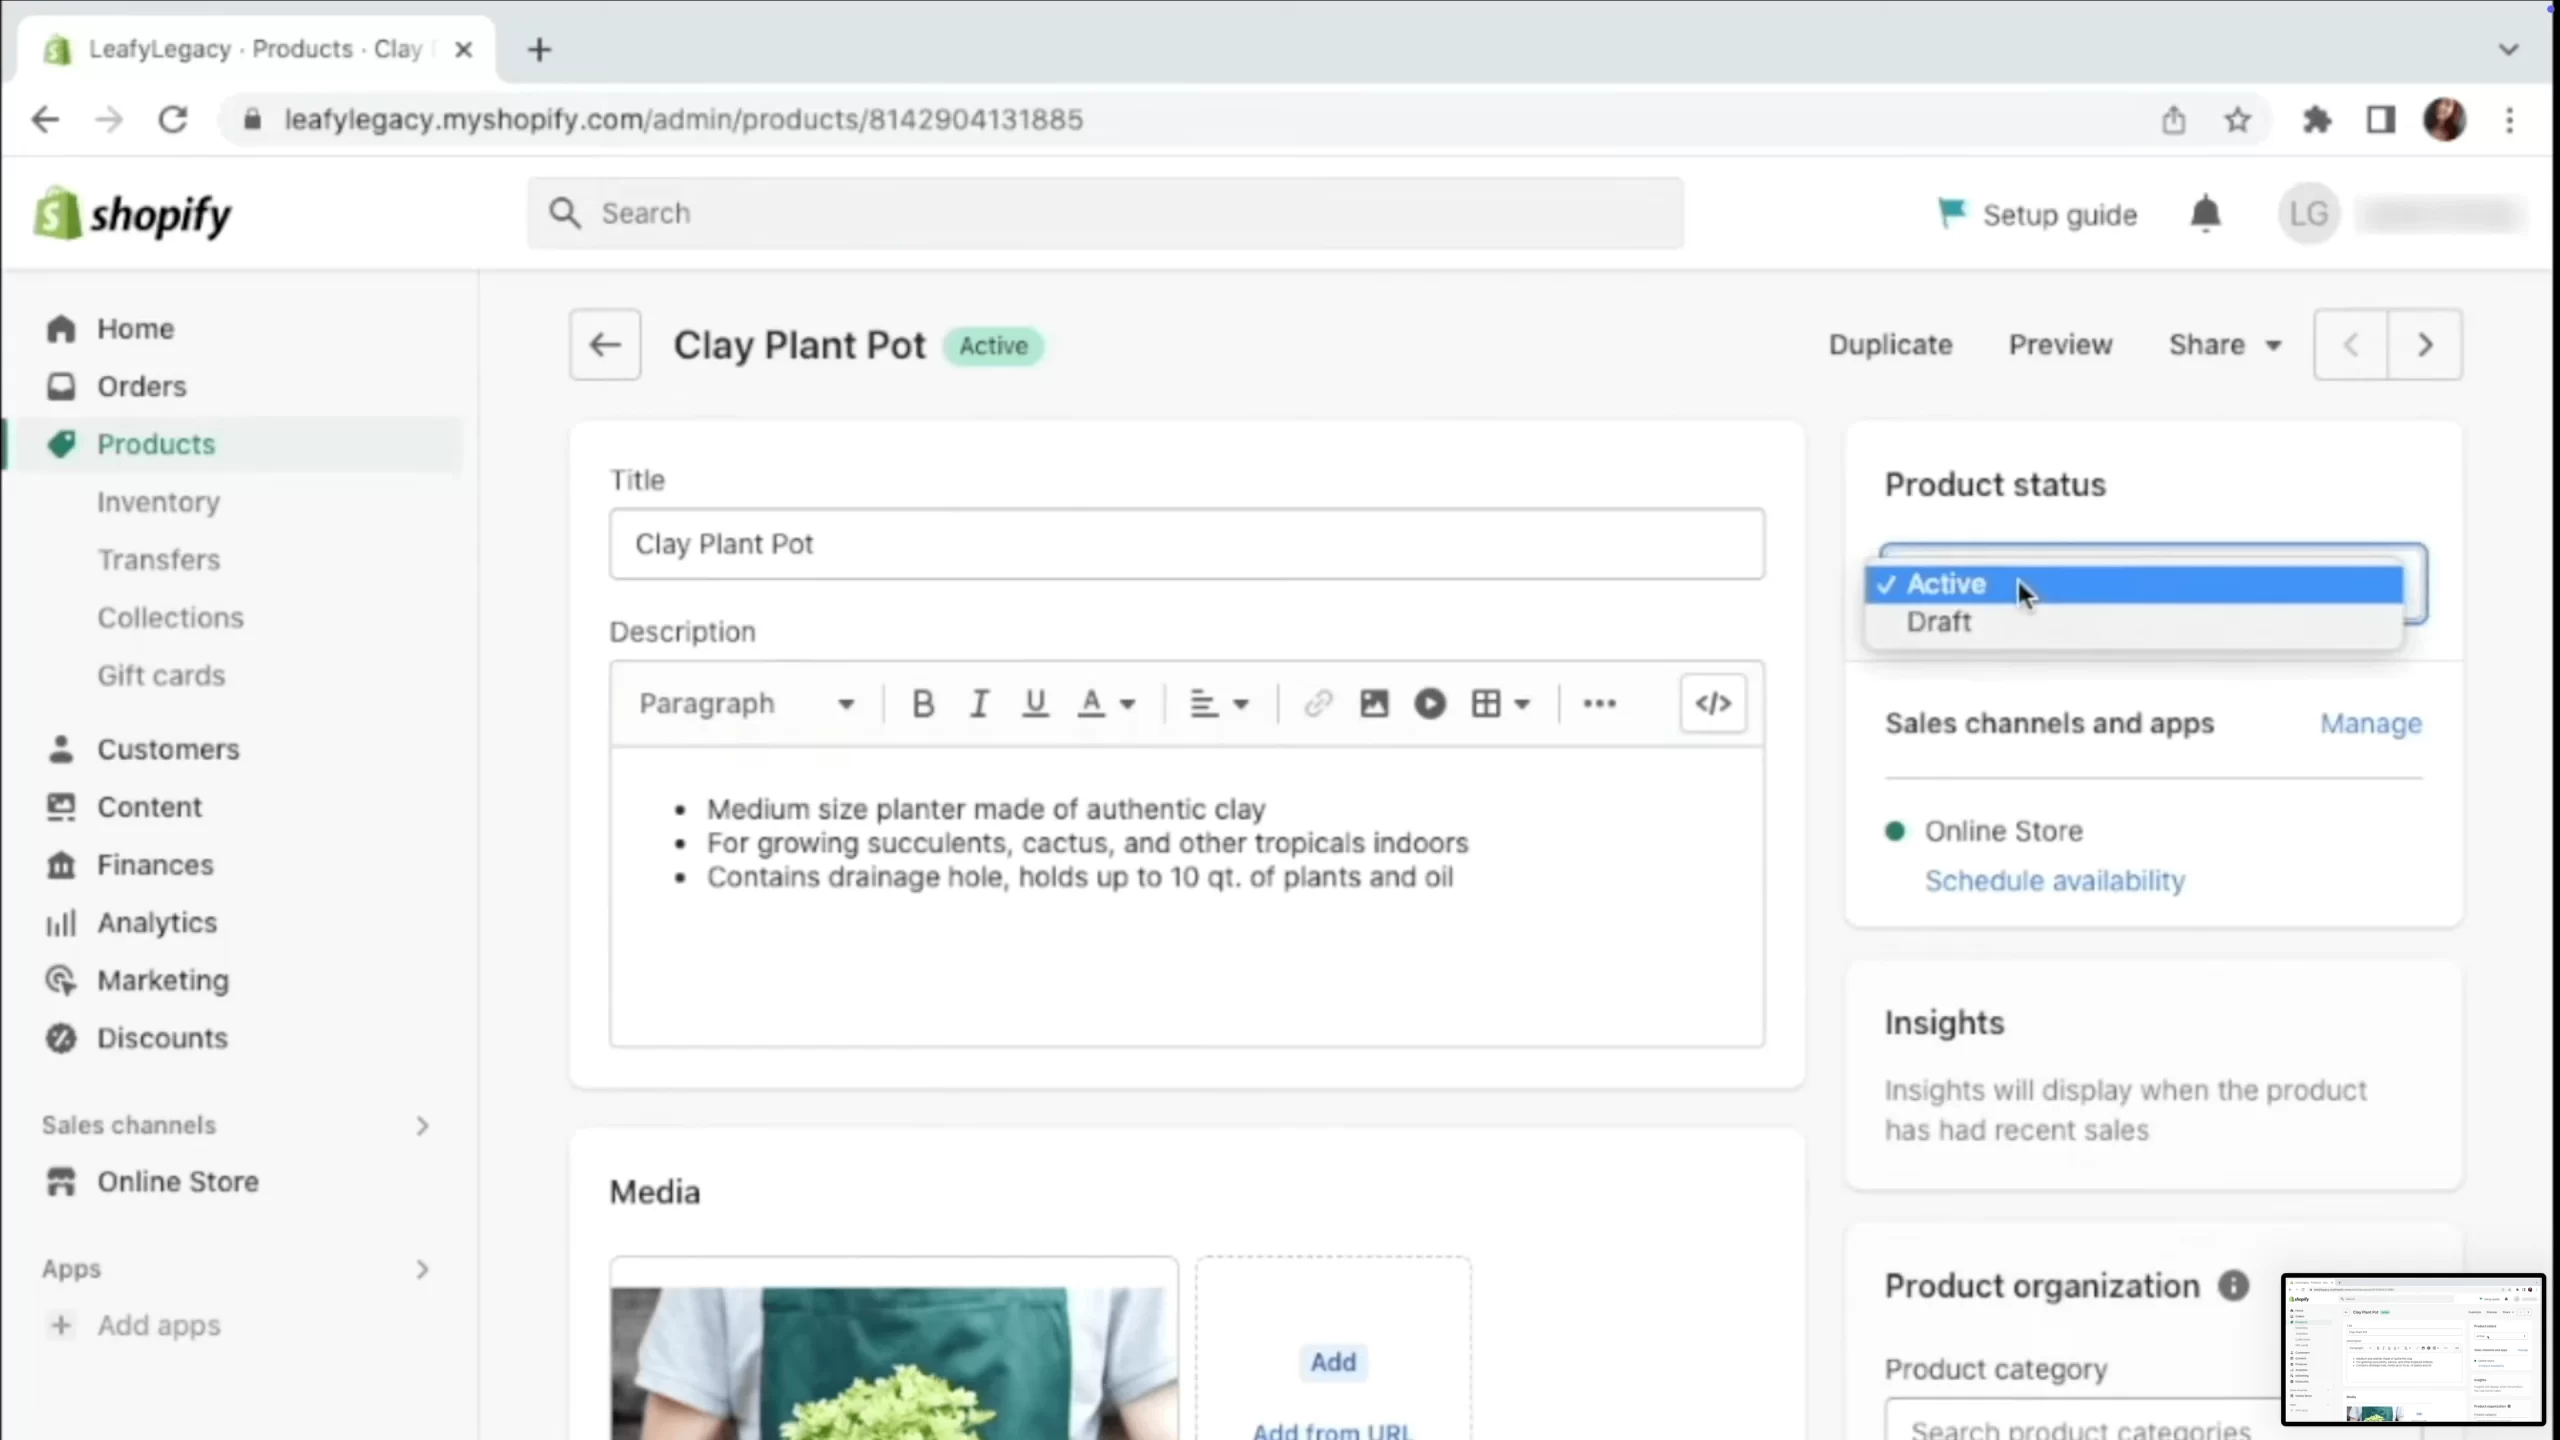Screen dimensions: 2560x1440
Task: Click the Clay Plant Pot title input field
Action: coord(1187,543)
